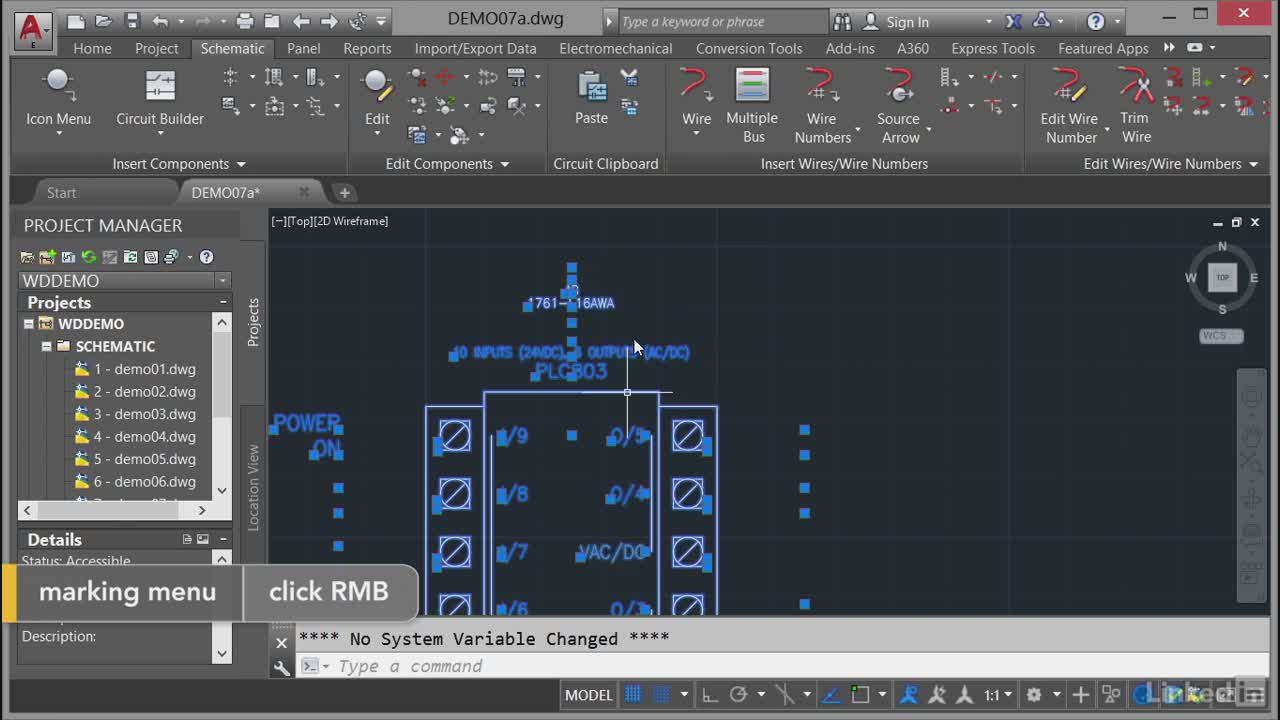Image resolution: width=1280 pixels, height=720 pixels.
Task: Click the command line wrench customize icon
Action: (x=282, y=667)
